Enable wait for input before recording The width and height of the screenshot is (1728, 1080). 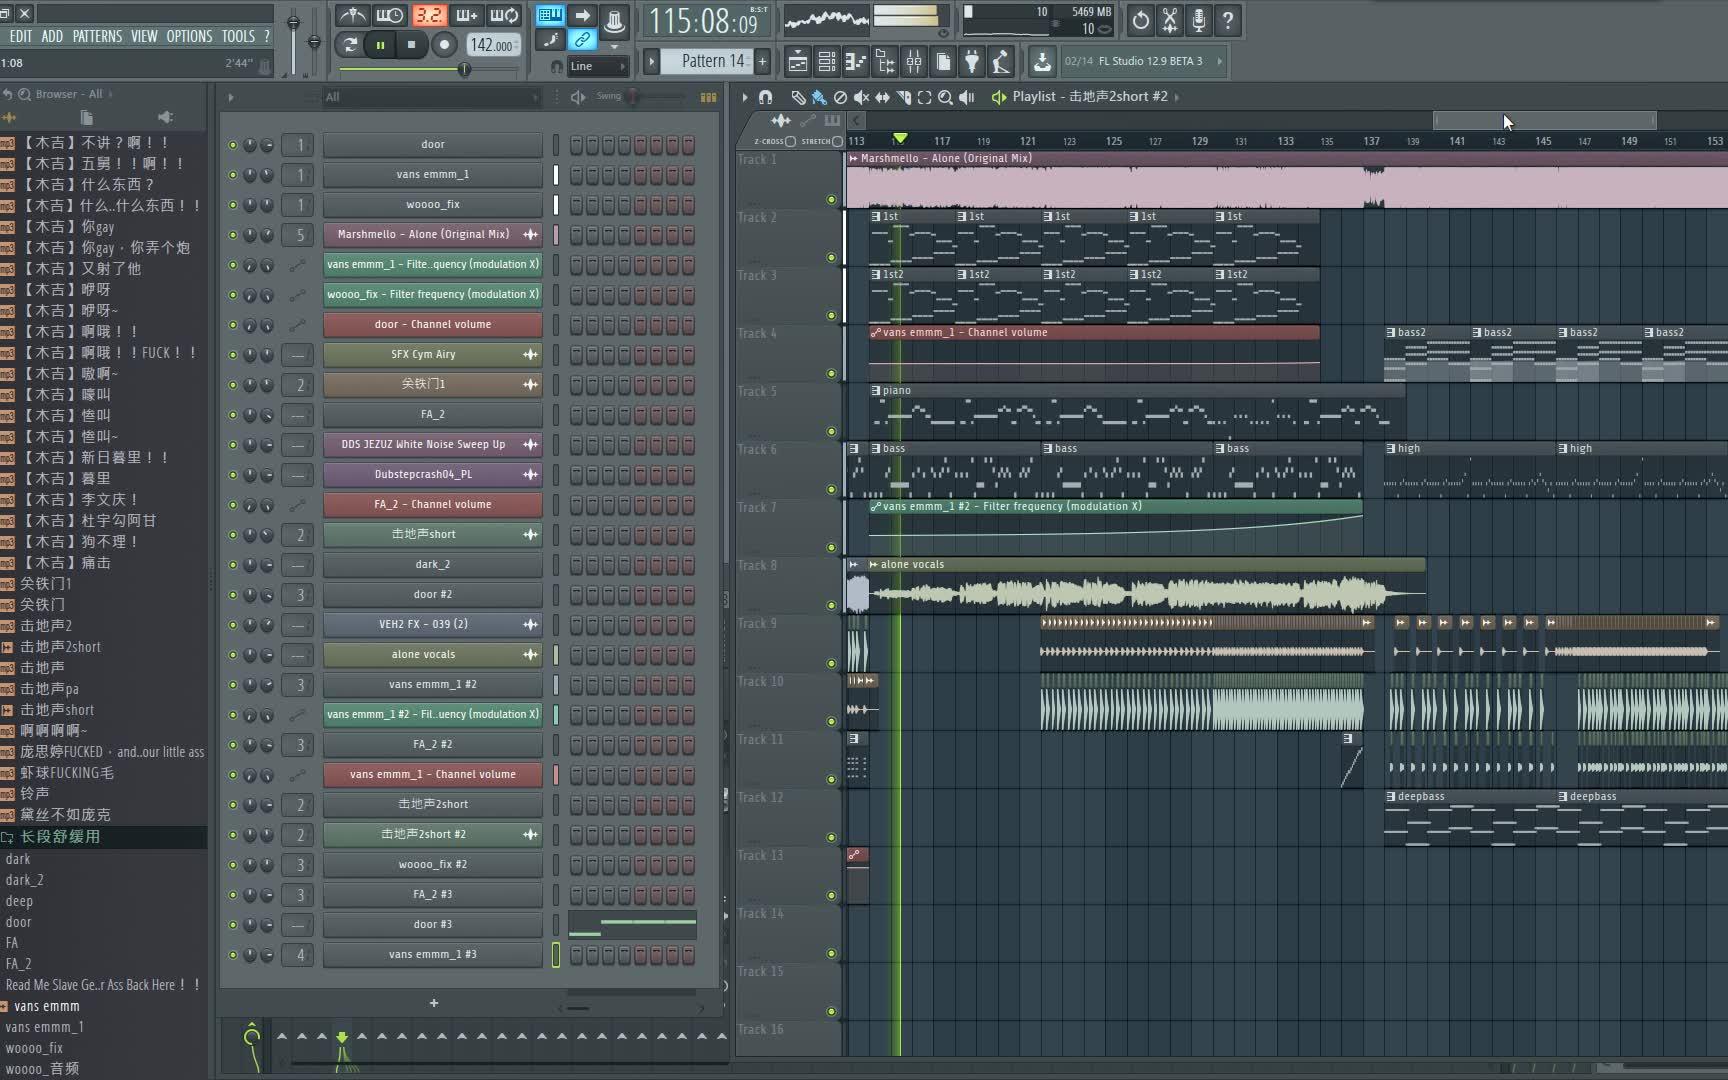pos(390,15)
